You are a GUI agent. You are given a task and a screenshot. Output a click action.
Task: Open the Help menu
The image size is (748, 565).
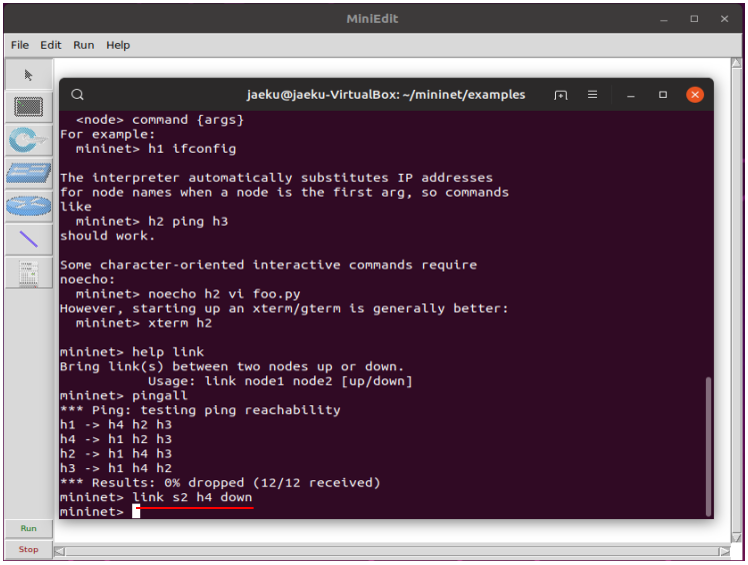click(118, 45)
